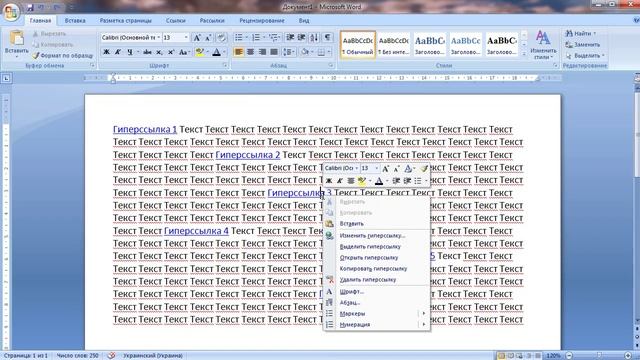Screen dimensions: 640x360
Task: Toggle superscript x² in the ribbon
Action: pos(171,52)
